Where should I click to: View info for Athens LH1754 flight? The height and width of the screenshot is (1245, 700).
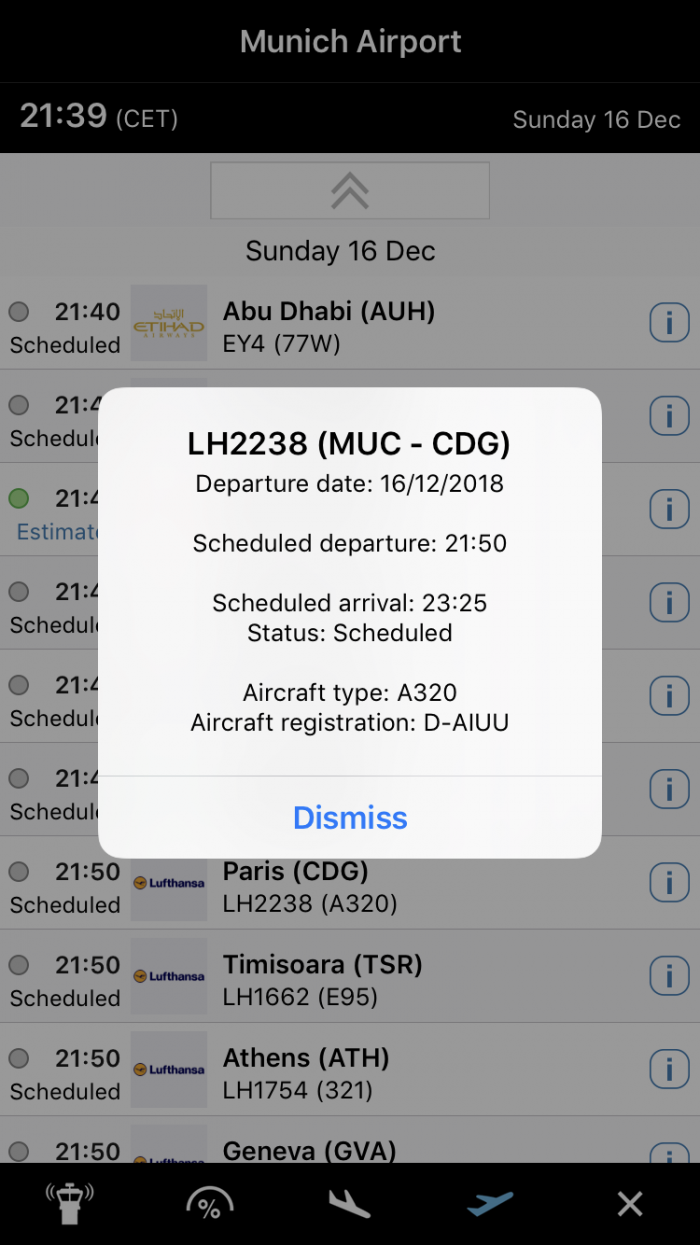point(669,1069)
